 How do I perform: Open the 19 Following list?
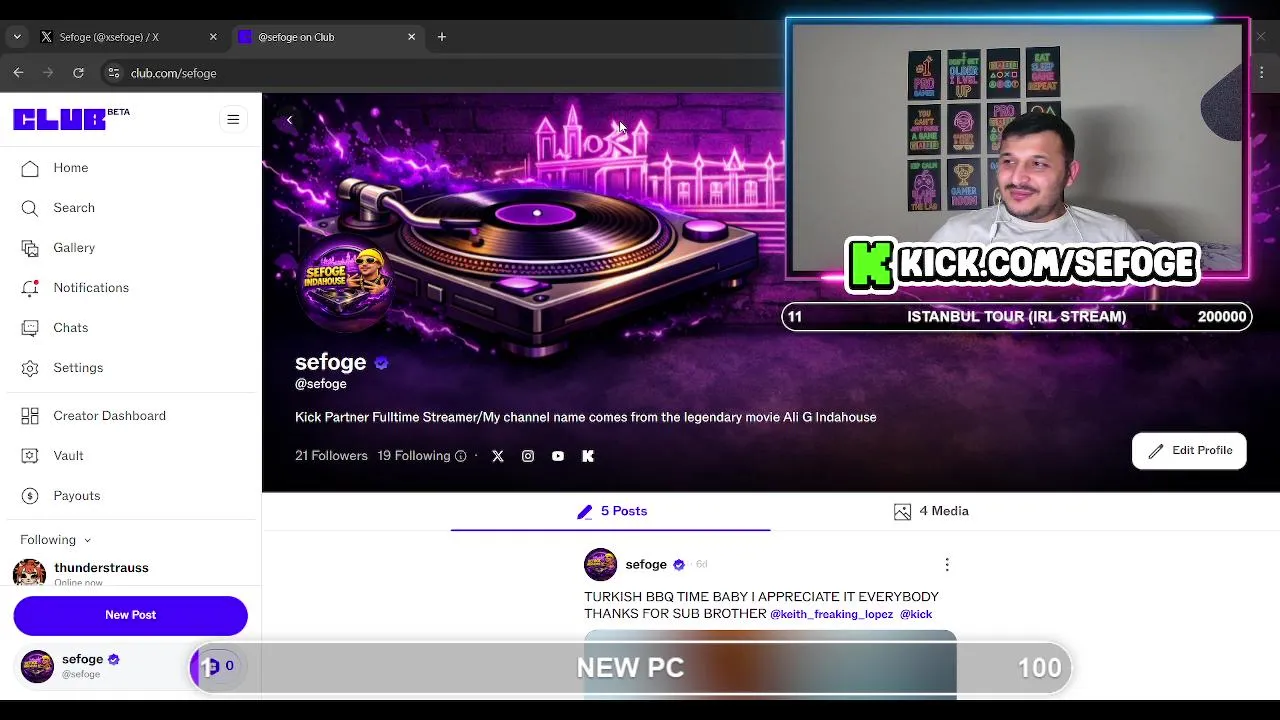(414, 456)
